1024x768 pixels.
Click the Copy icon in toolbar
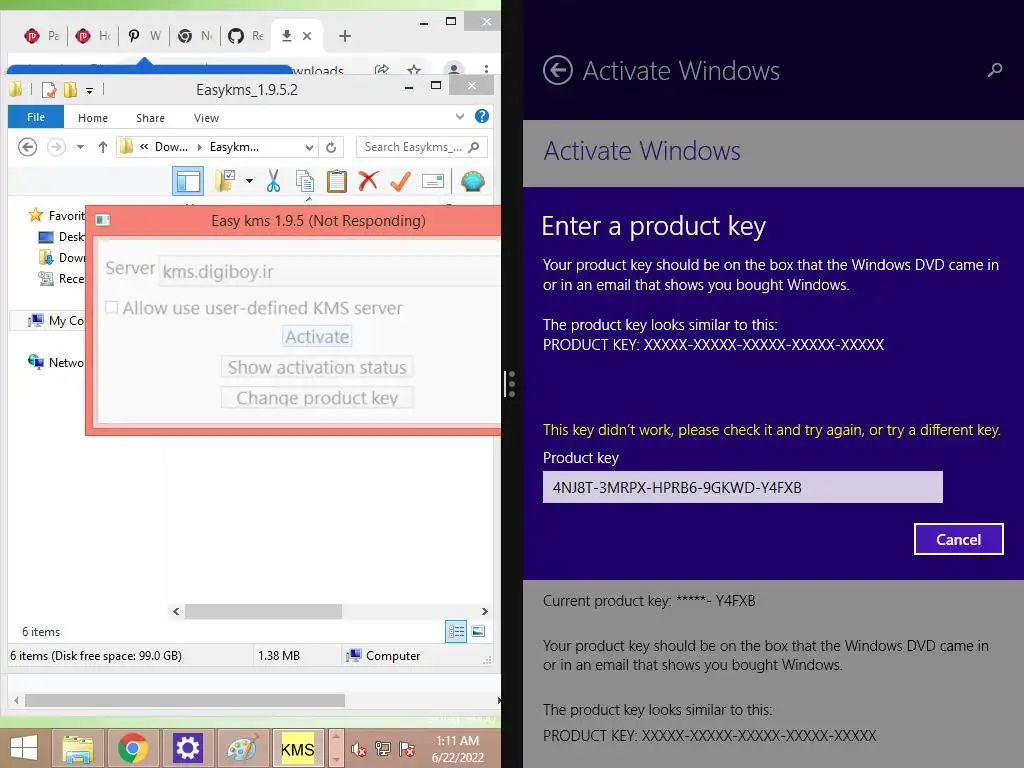click(304, 181)
